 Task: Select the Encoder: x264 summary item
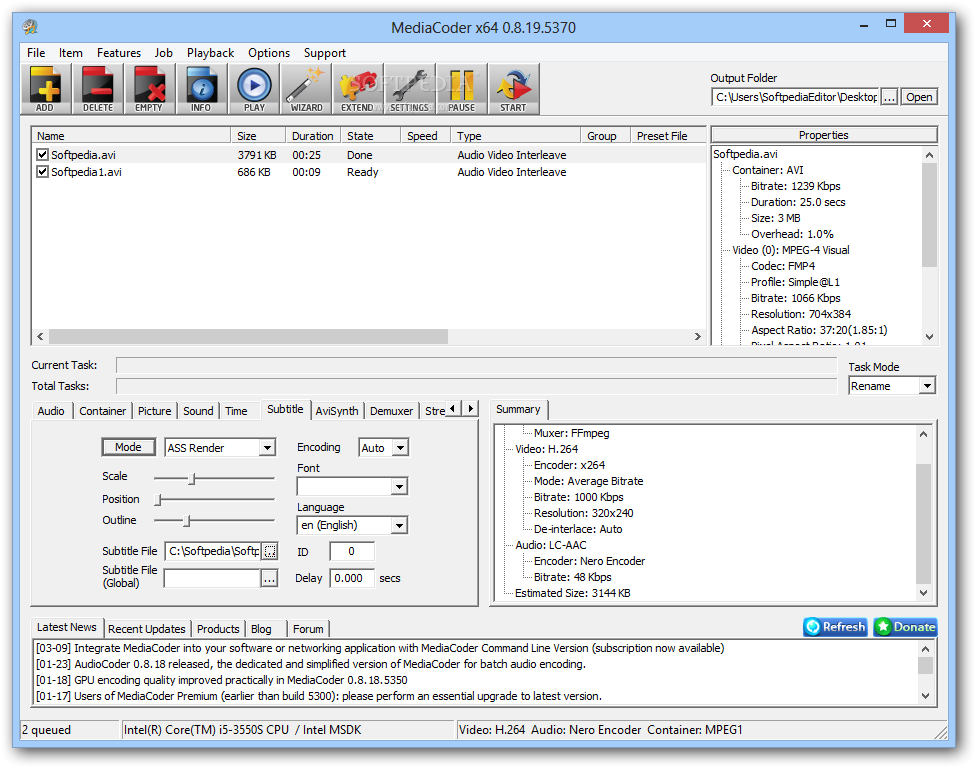pyautogui.click(x=569, y=465)
